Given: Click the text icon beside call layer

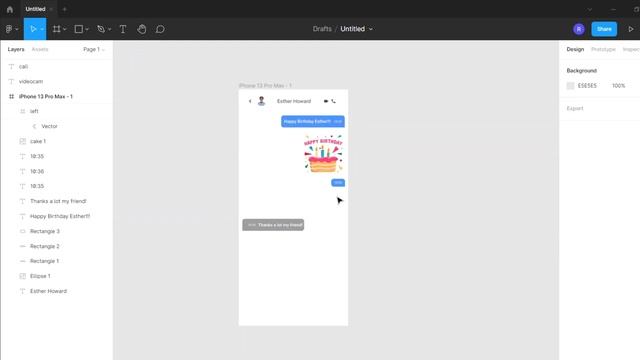Looking at the screenshot, I should pyautogui.click(x=11, y=67).
